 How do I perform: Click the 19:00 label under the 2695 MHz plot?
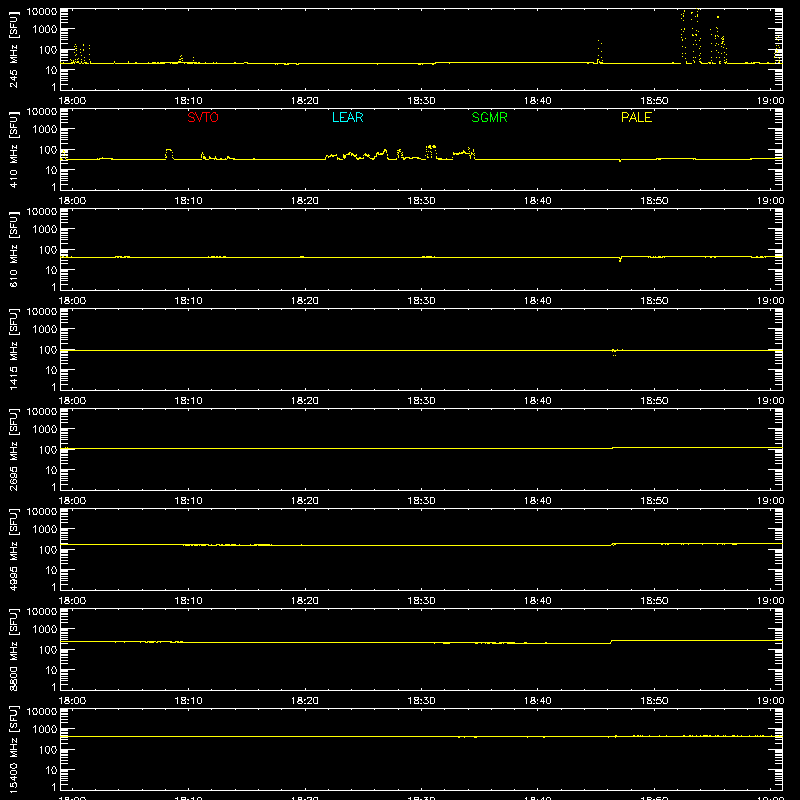pyautogui.click(x=770, y=501)
